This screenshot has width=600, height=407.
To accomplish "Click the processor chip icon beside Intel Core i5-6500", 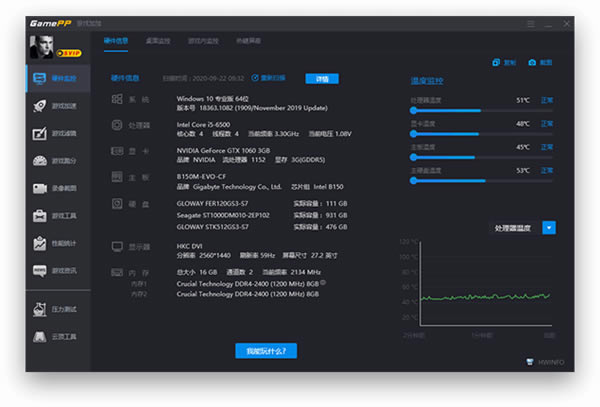I will coord(117,125).
